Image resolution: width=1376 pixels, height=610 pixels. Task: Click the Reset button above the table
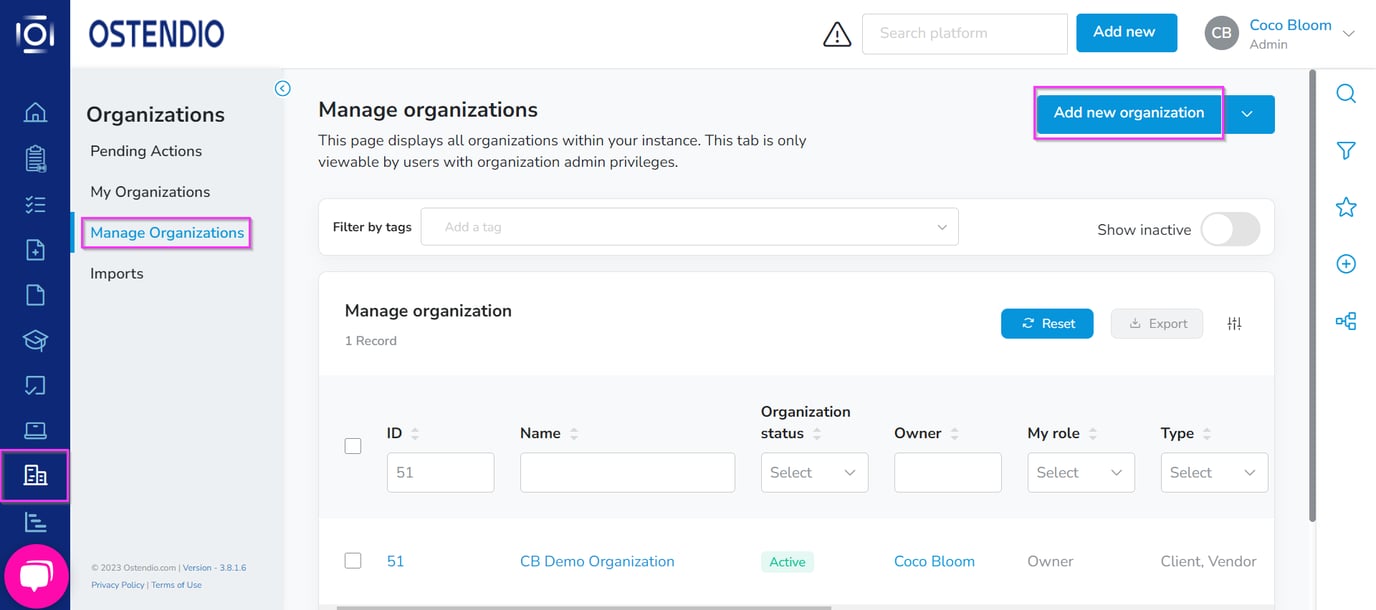[x=1047, y=323]
